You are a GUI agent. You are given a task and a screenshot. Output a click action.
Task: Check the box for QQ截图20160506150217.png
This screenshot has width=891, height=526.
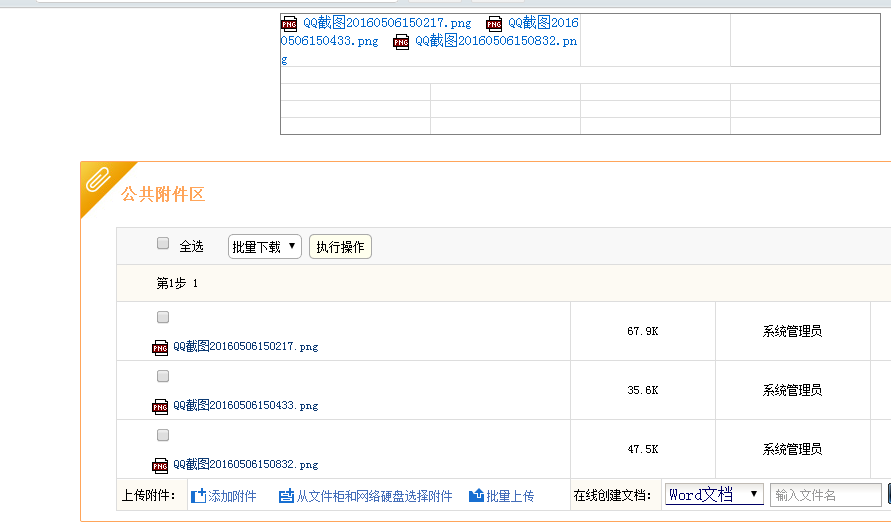163,317
